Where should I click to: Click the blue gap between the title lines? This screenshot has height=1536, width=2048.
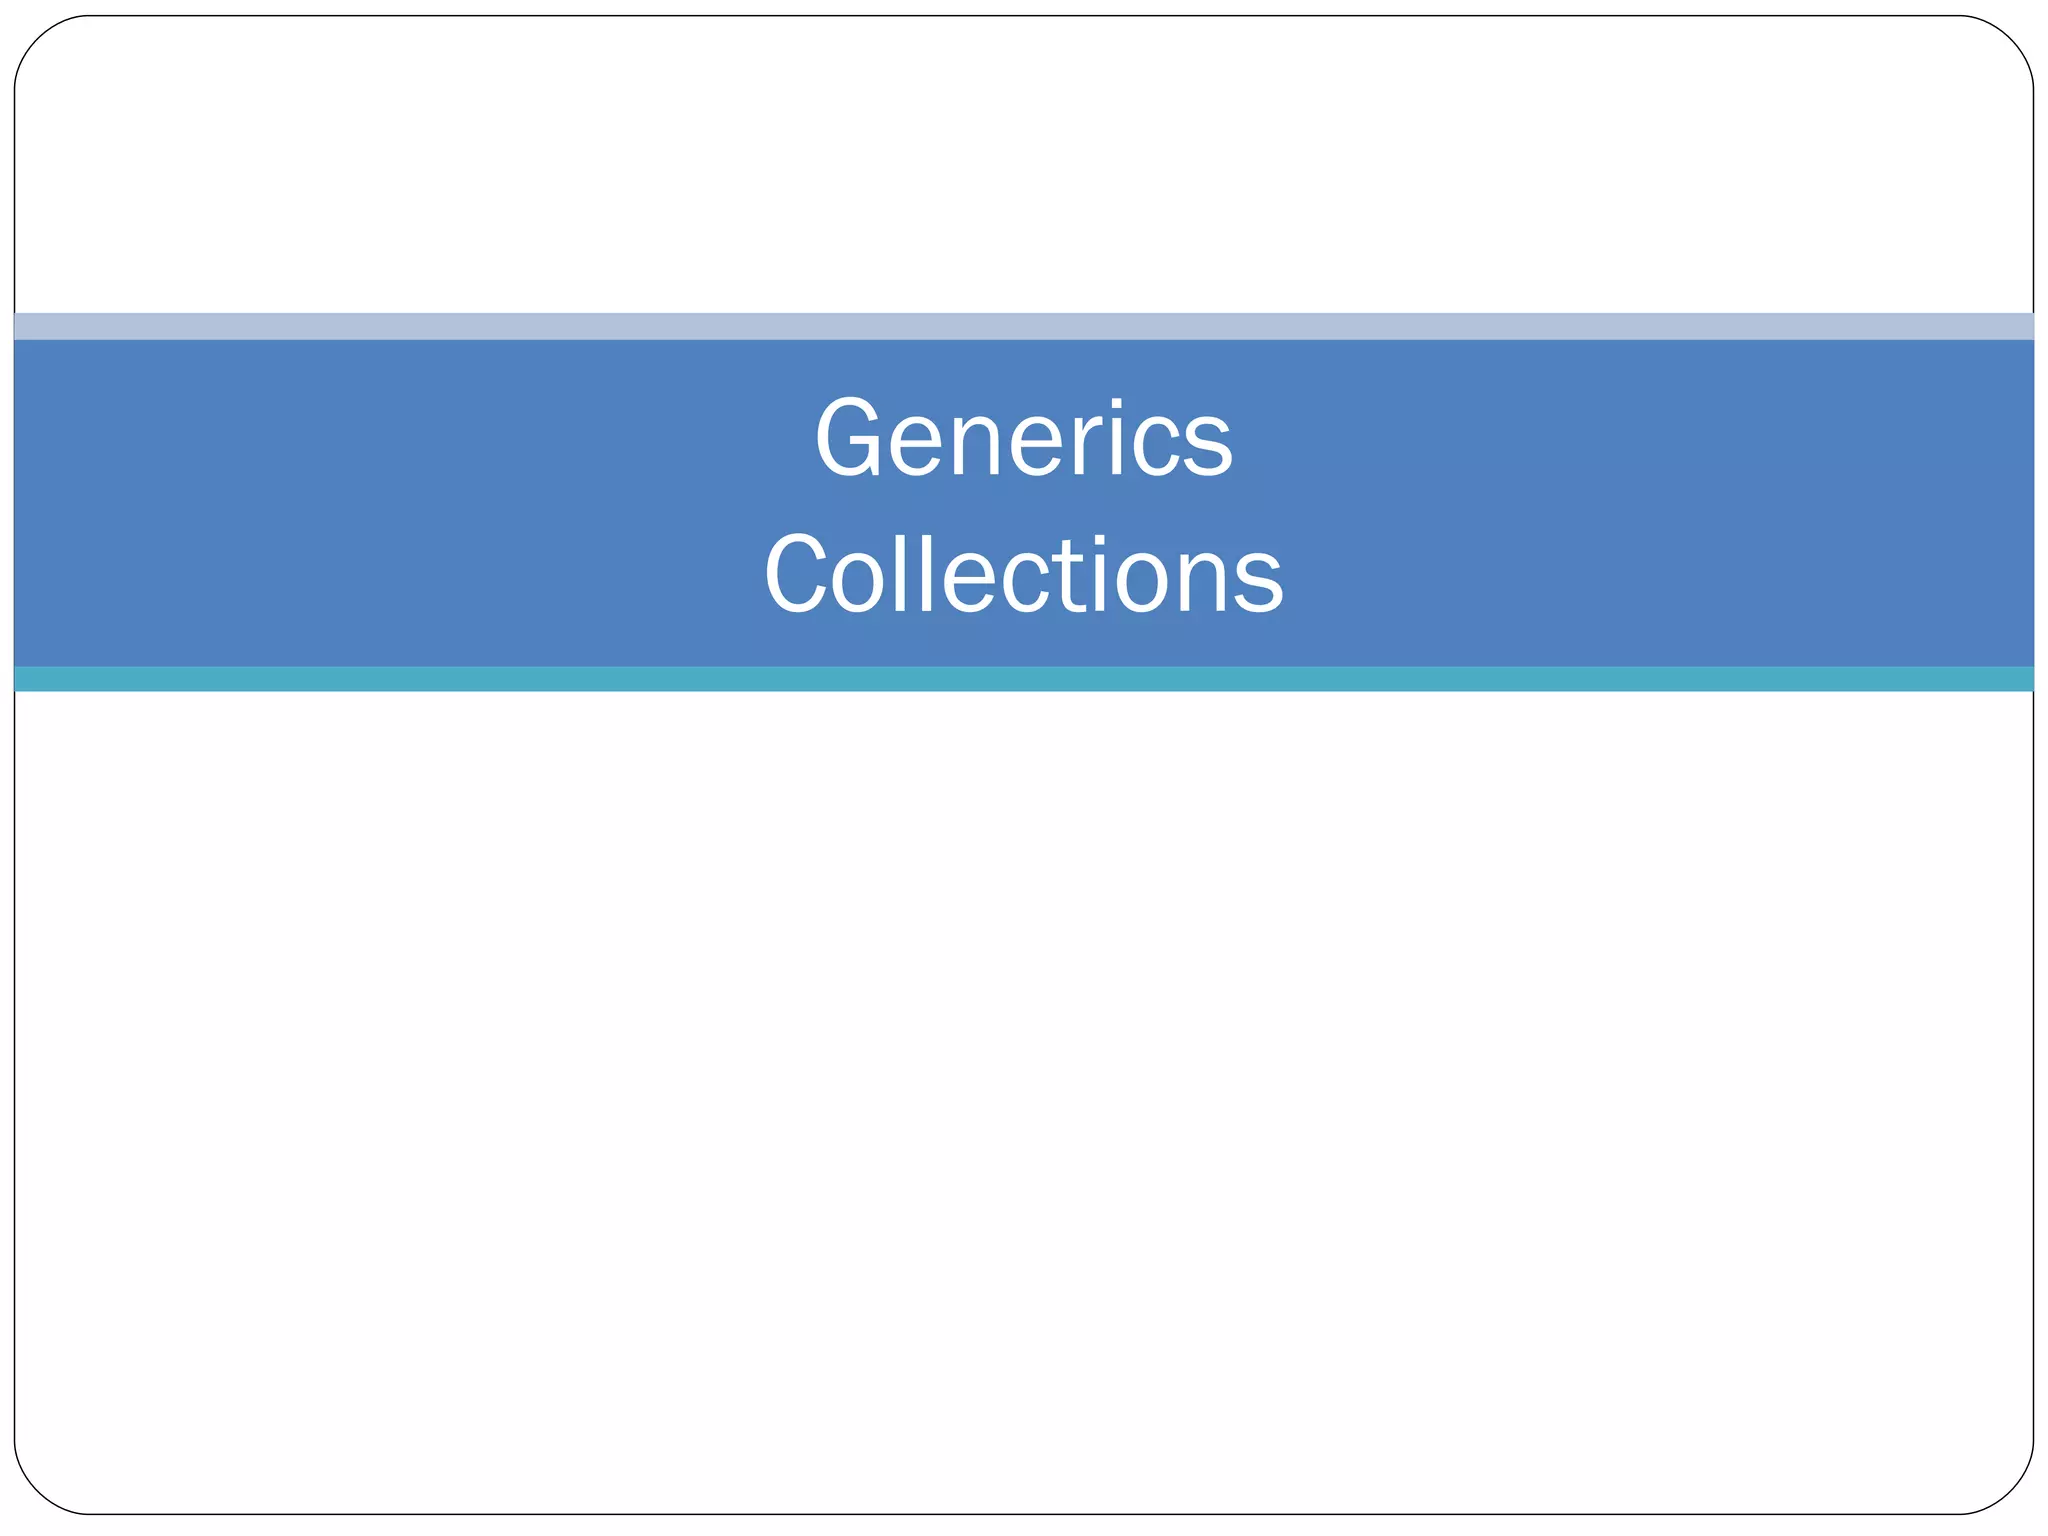pos(1023,506)
